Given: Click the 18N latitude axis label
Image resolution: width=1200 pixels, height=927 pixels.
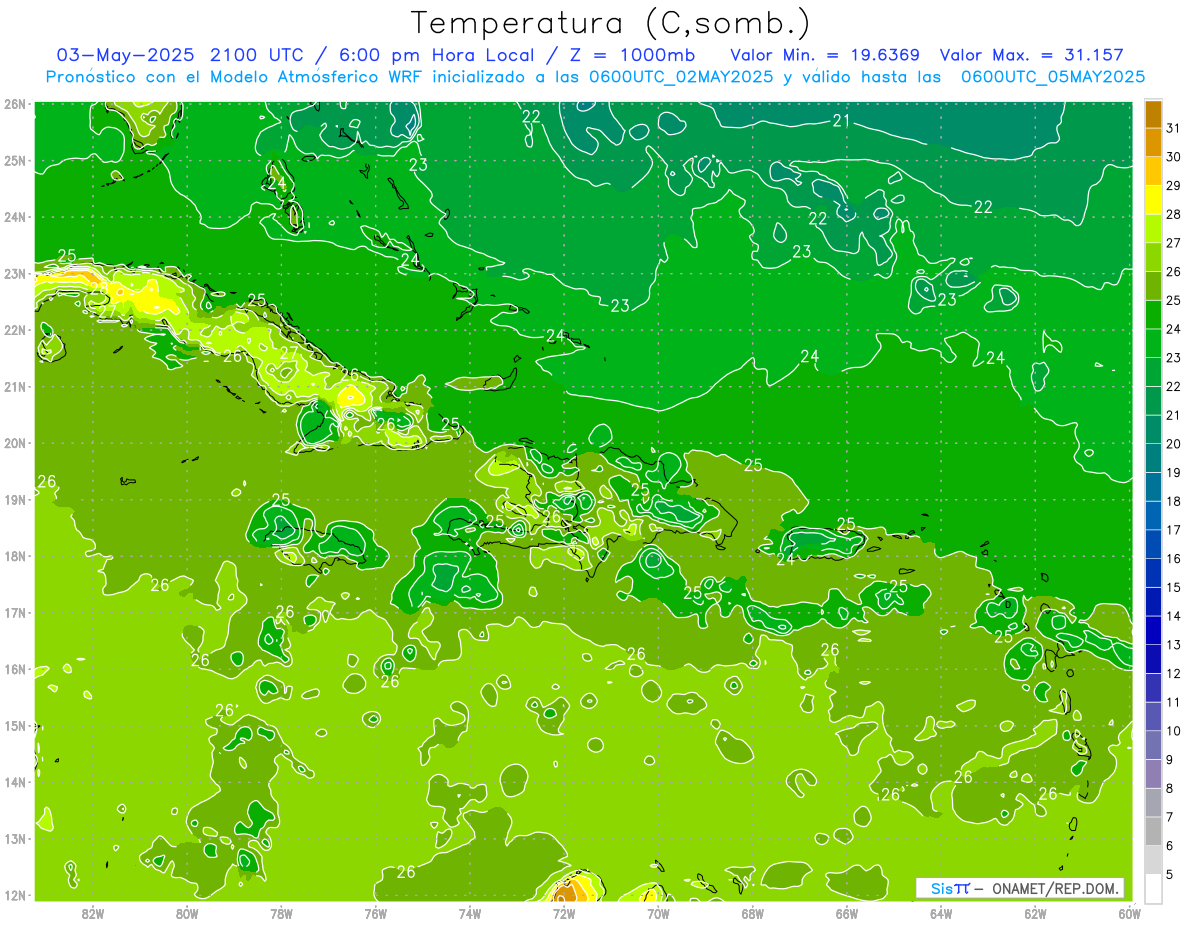Looking at the screenshot, I should pos(15,556).
